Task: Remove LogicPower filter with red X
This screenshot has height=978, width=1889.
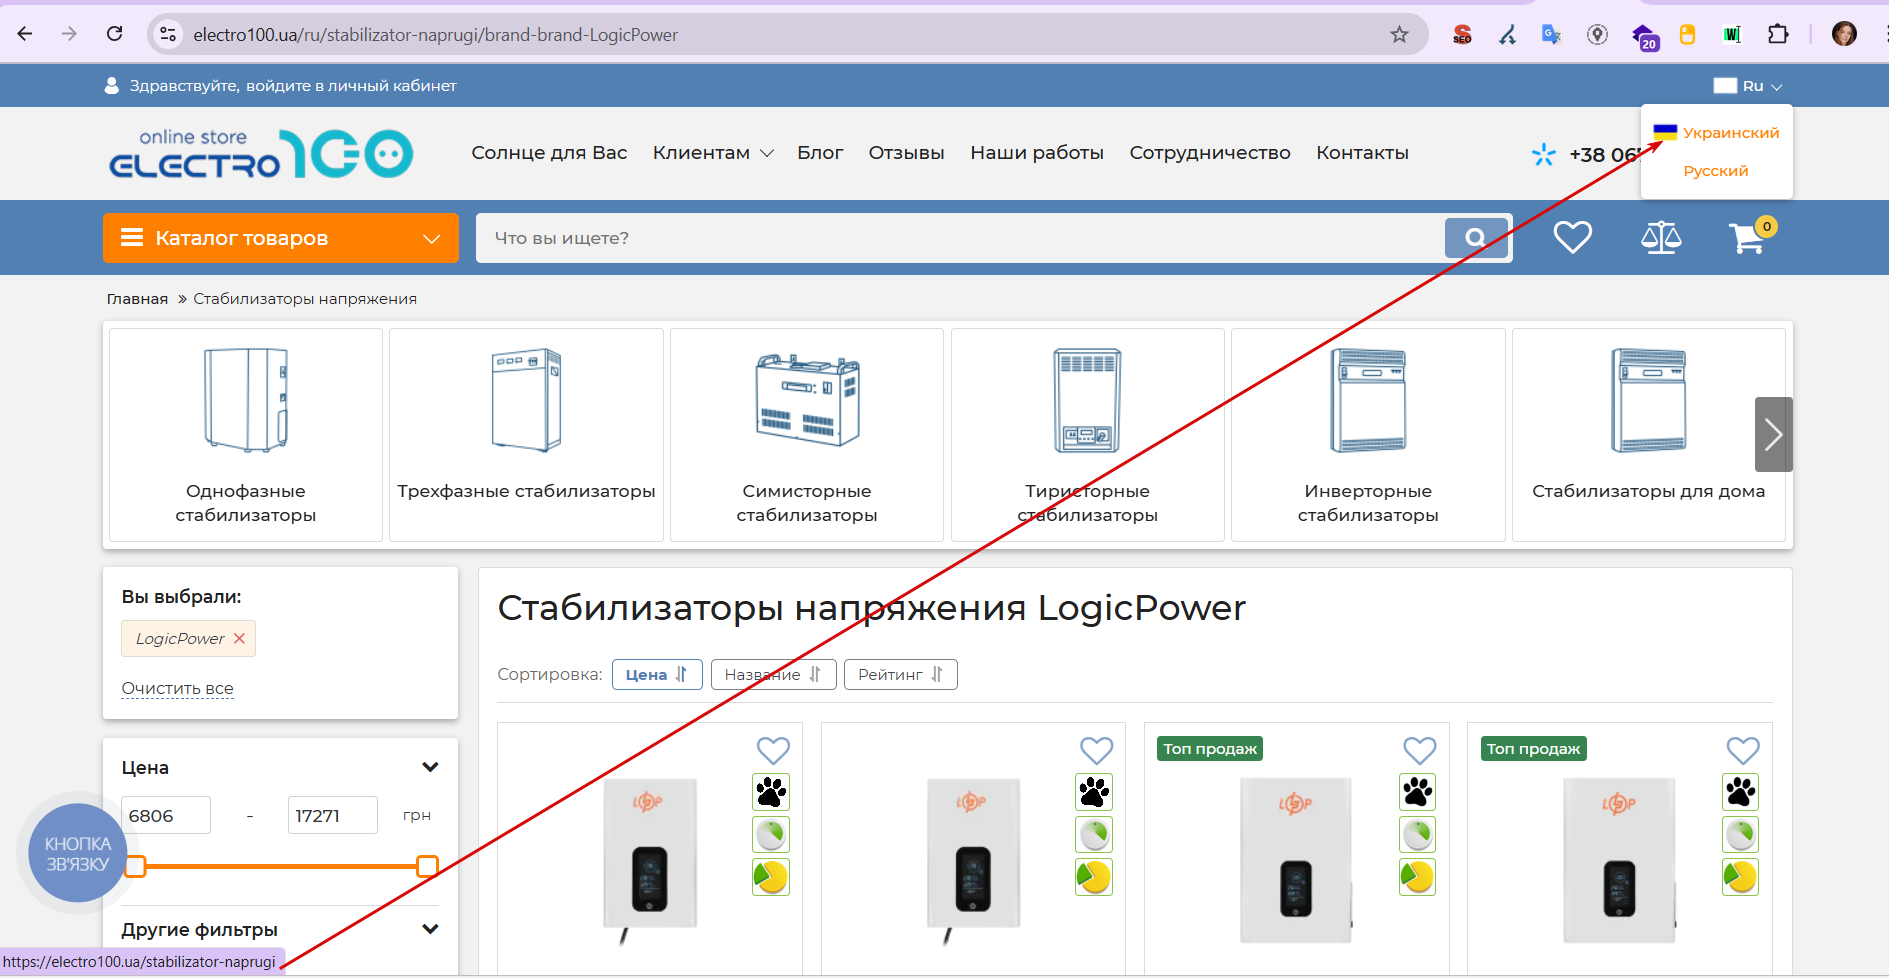Action: (x=239, y=638)
